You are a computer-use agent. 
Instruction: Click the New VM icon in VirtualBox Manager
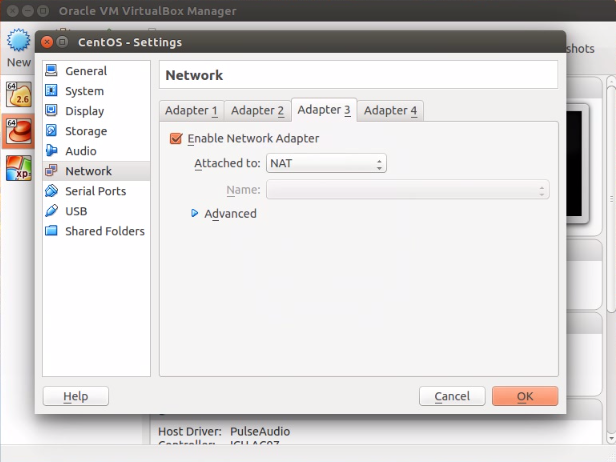[18, 40]
